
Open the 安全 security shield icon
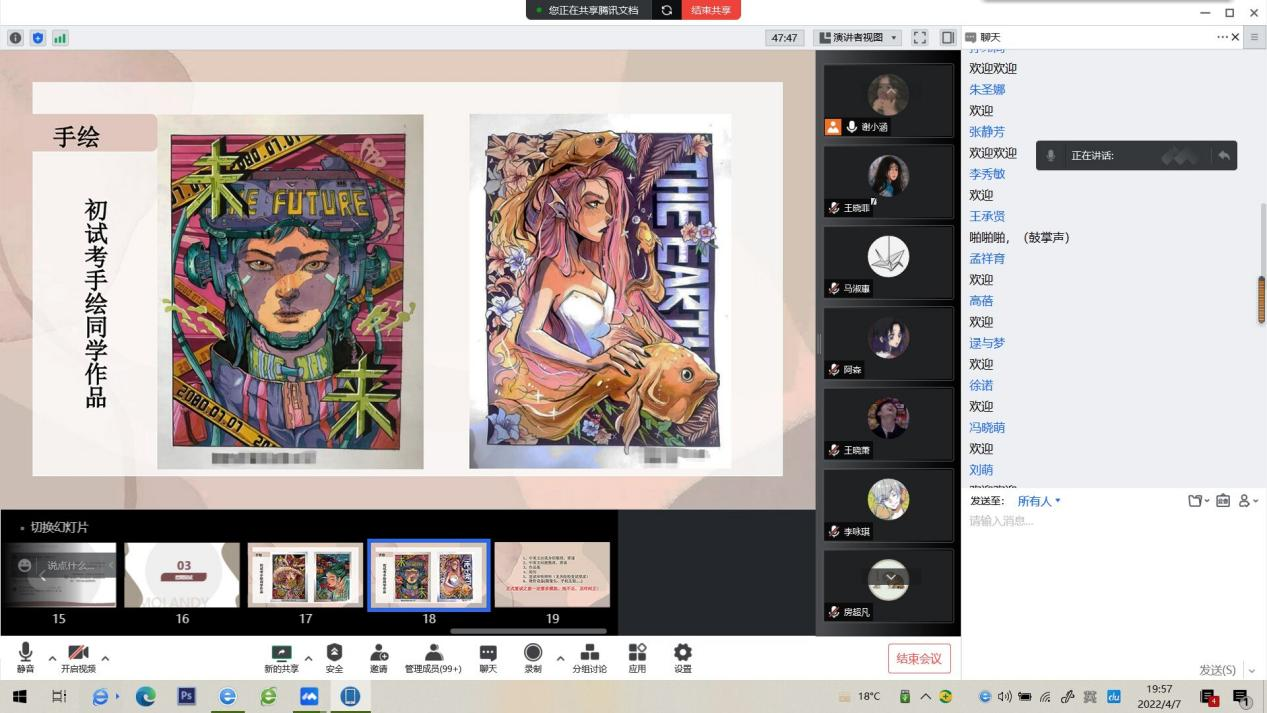pos(334,657)
